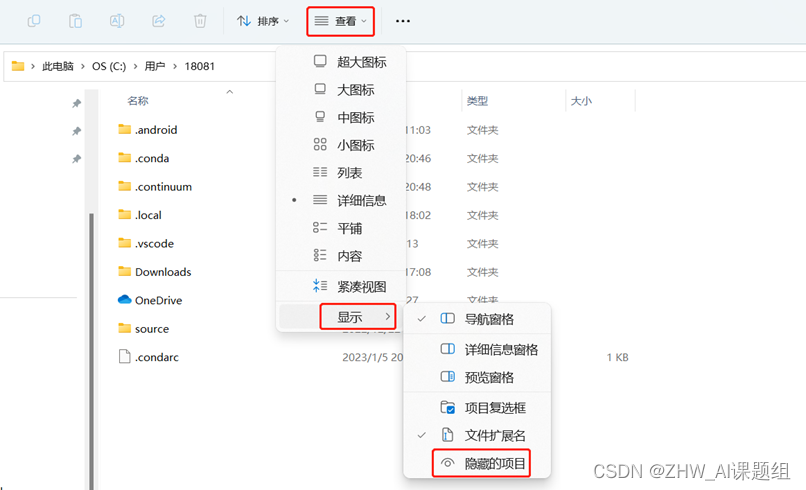Toggle 紧凑视图 compact view

tap(341, 287)
